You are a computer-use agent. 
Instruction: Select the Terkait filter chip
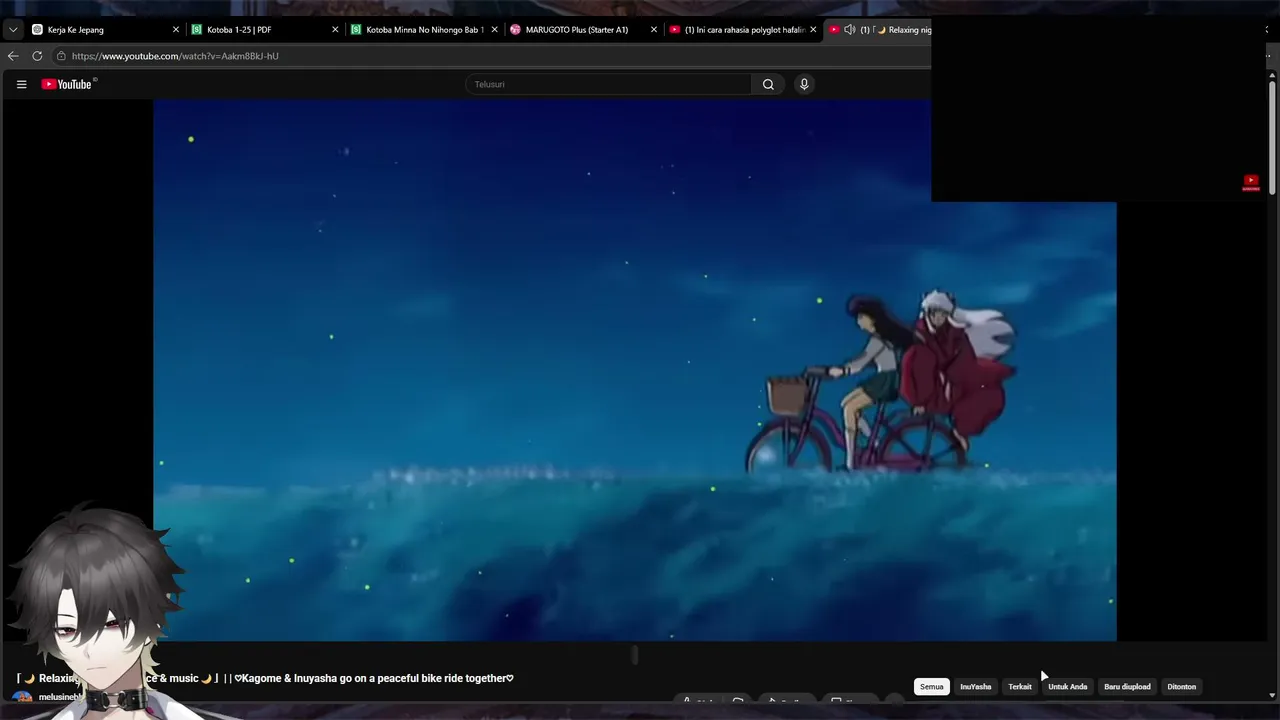pyautogui.click(x=1020, y=687)
